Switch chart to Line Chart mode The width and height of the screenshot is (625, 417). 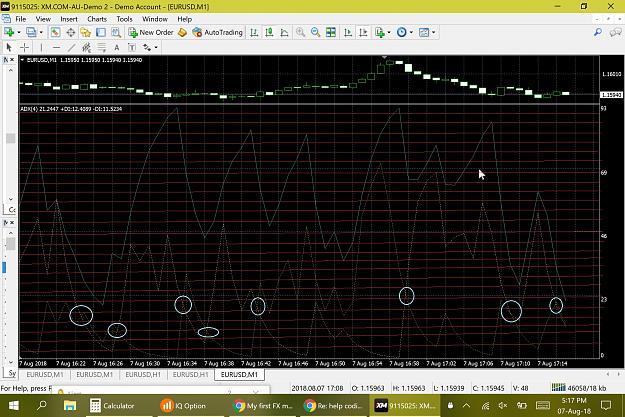(x=284, y=32)
